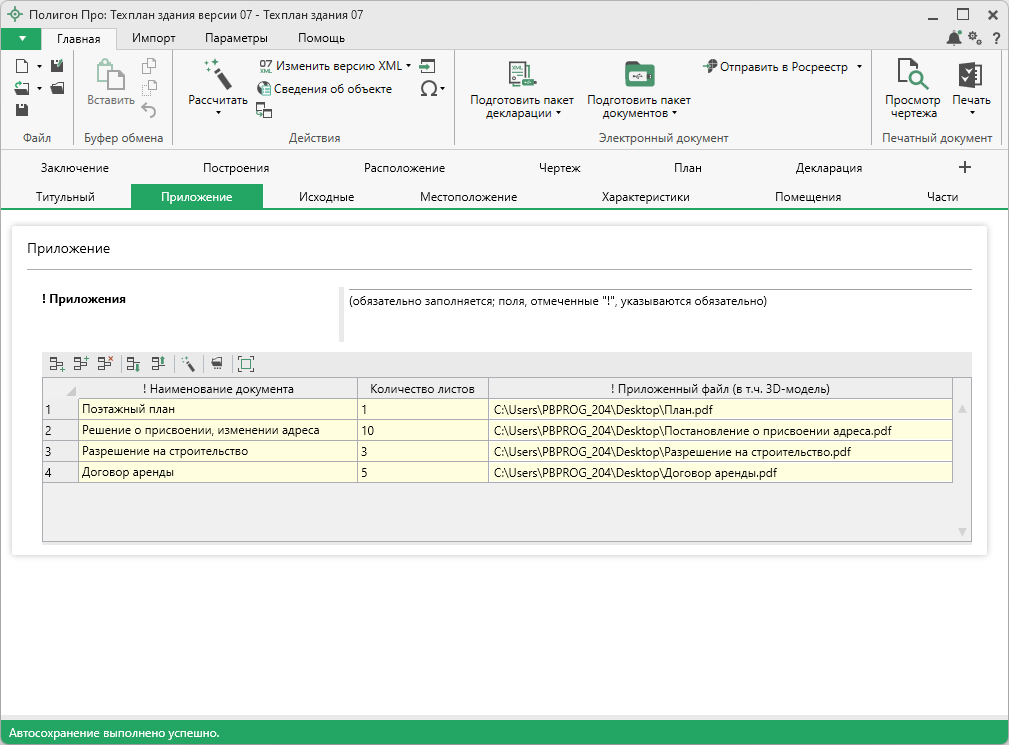
Task: Switch to the Импорт ribbon tab
Action: click(x=154, y=38)
